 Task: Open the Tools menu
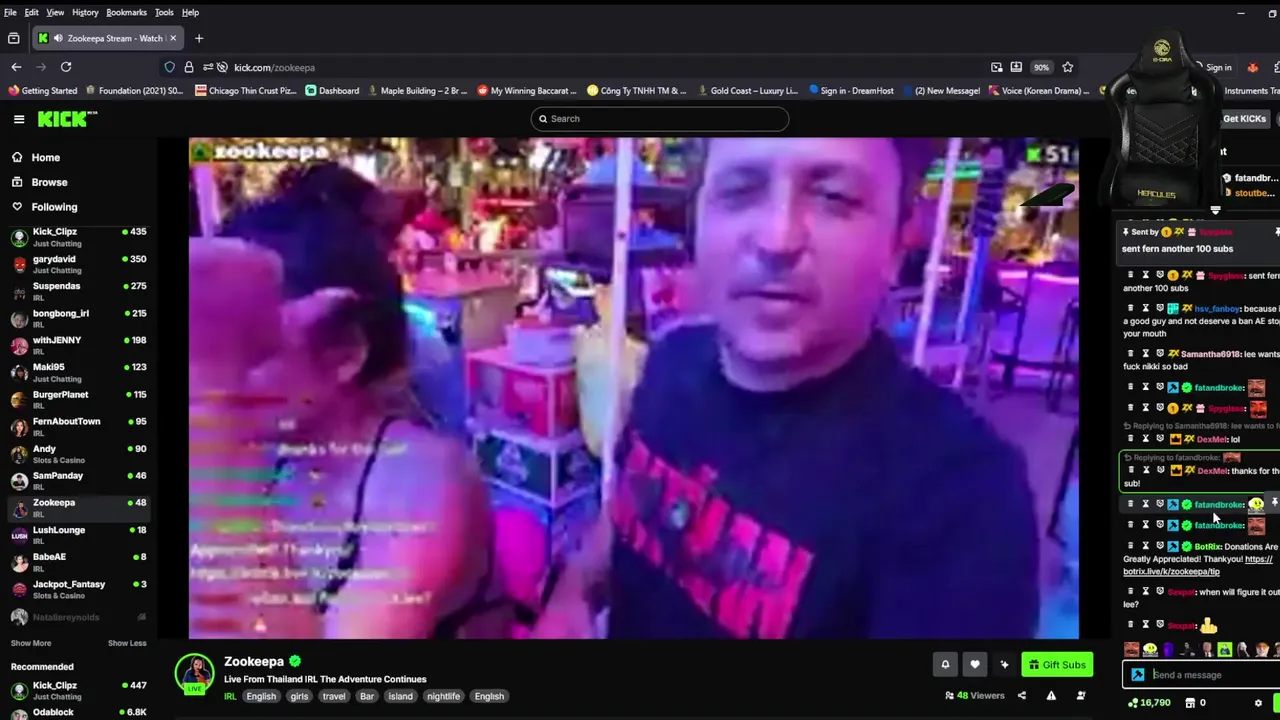164,12
